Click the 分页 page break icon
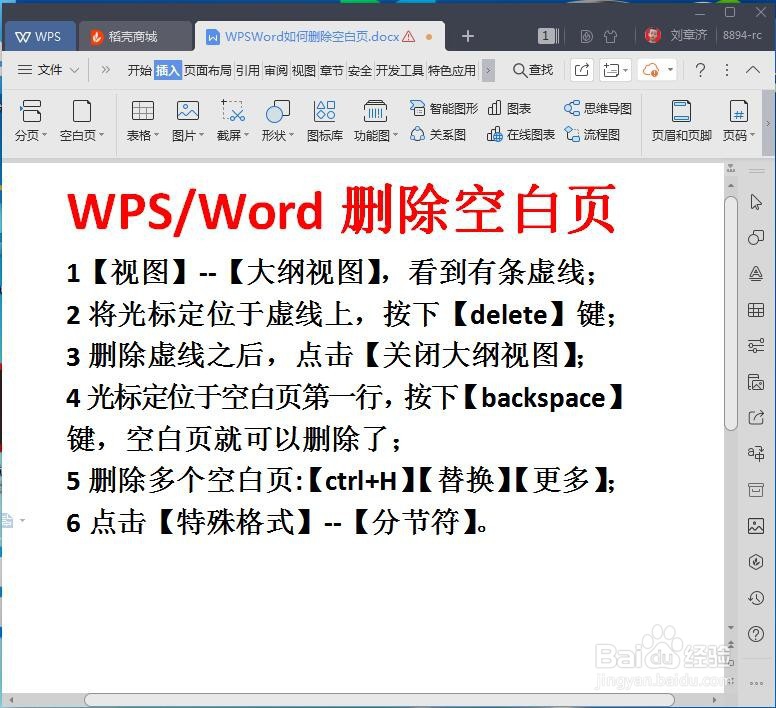The height and width of the screenshot is (708, 776). click(31, 110)
